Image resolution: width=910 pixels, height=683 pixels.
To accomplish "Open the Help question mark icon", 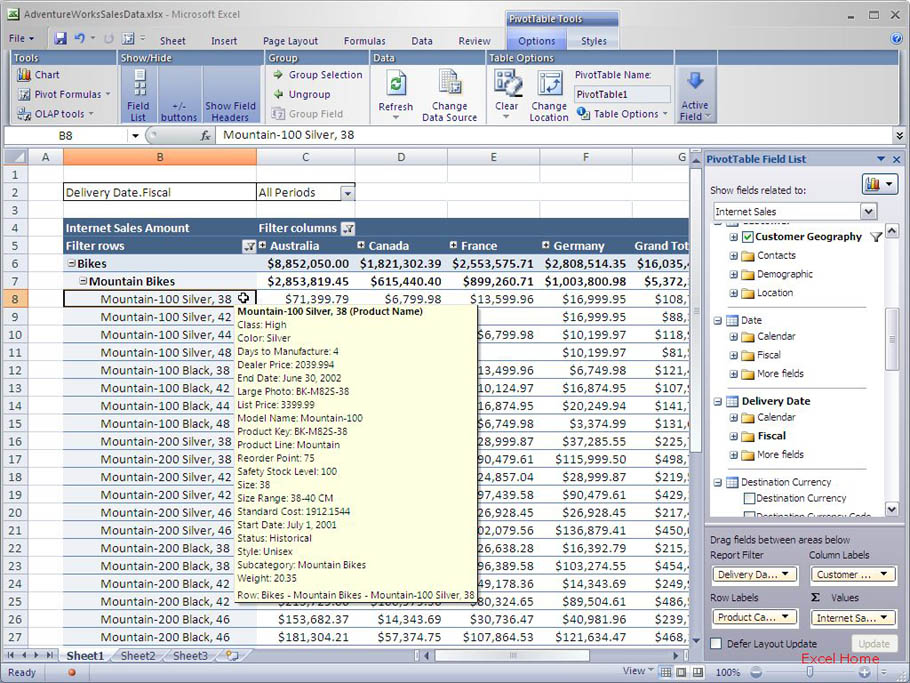I will click(x=896, y=39).
